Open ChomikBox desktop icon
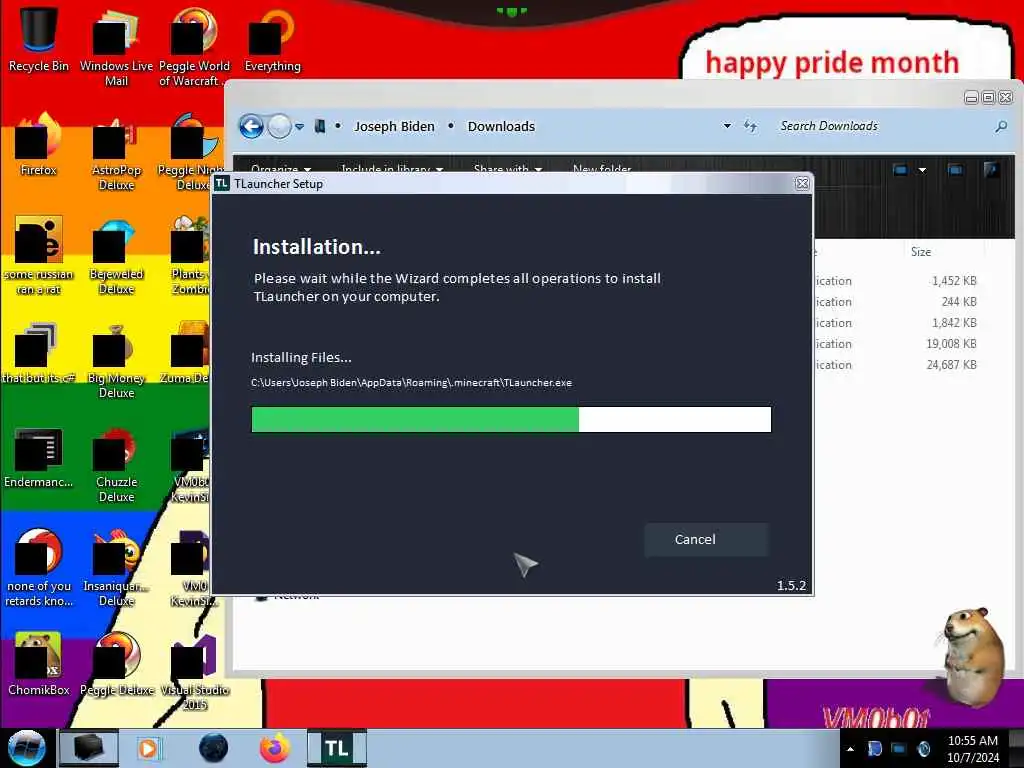Viewport: 1024px width, 768px height. [39, 665]
